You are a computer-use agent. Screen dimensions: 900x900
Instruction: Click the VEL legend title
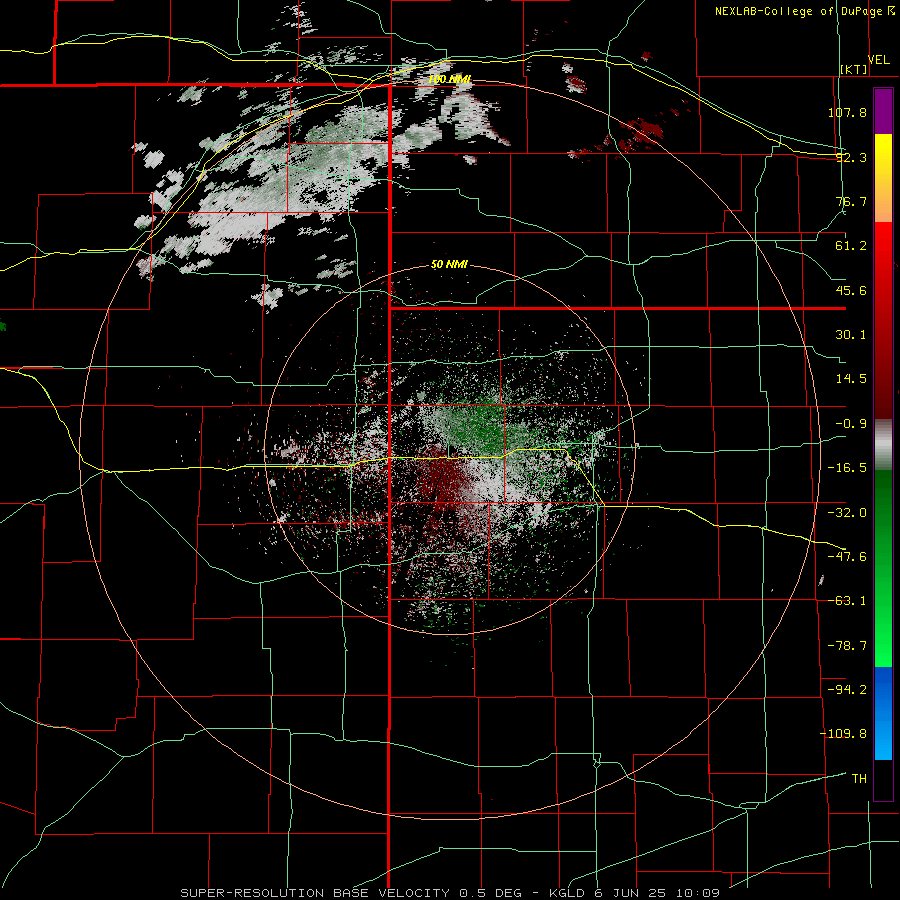point(878,60)
